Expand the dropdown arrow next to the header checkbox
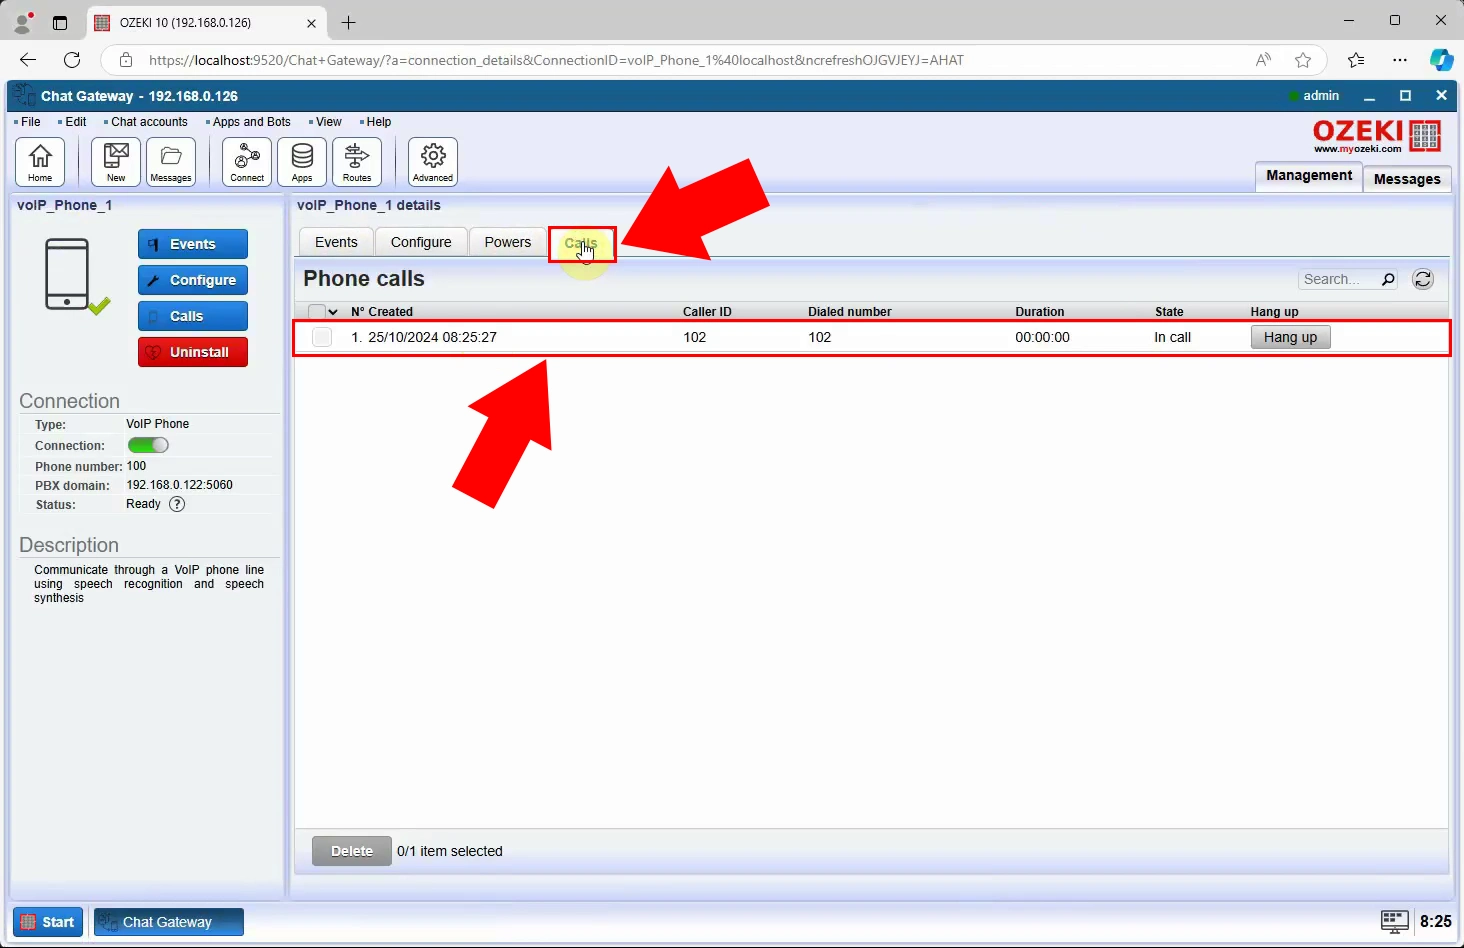 tap(333, 312)
